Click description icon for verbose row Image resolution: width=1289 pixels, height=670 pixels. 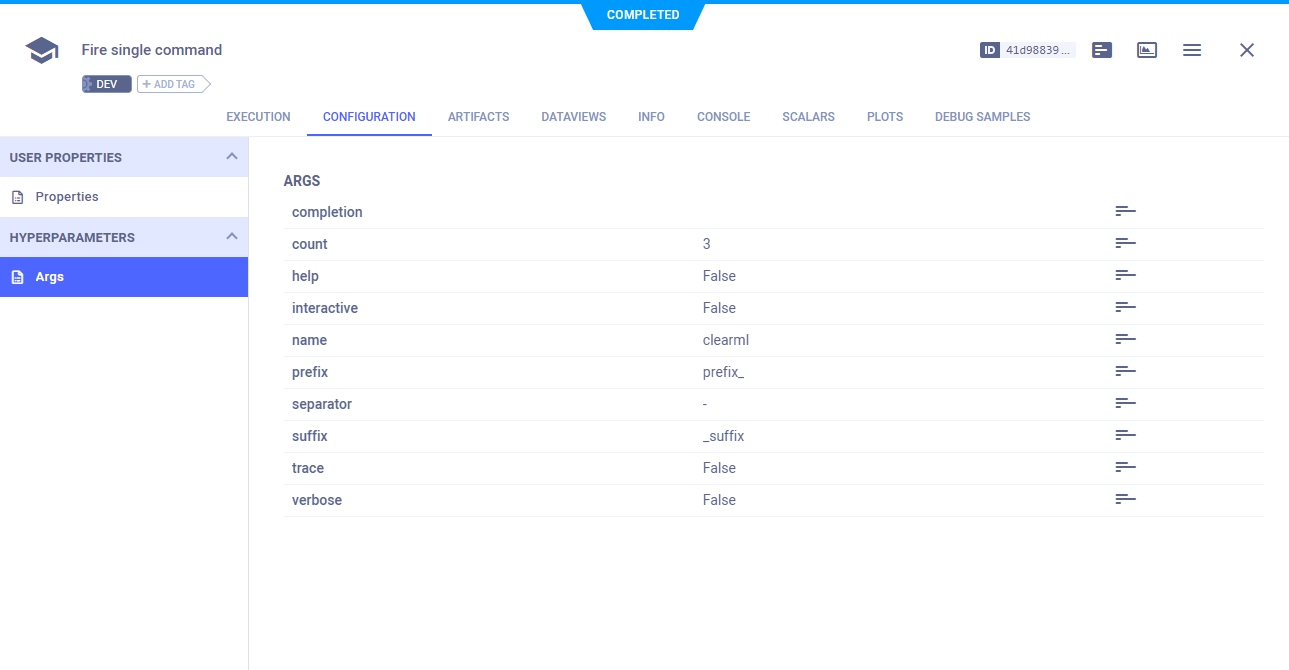[1125, 500]
